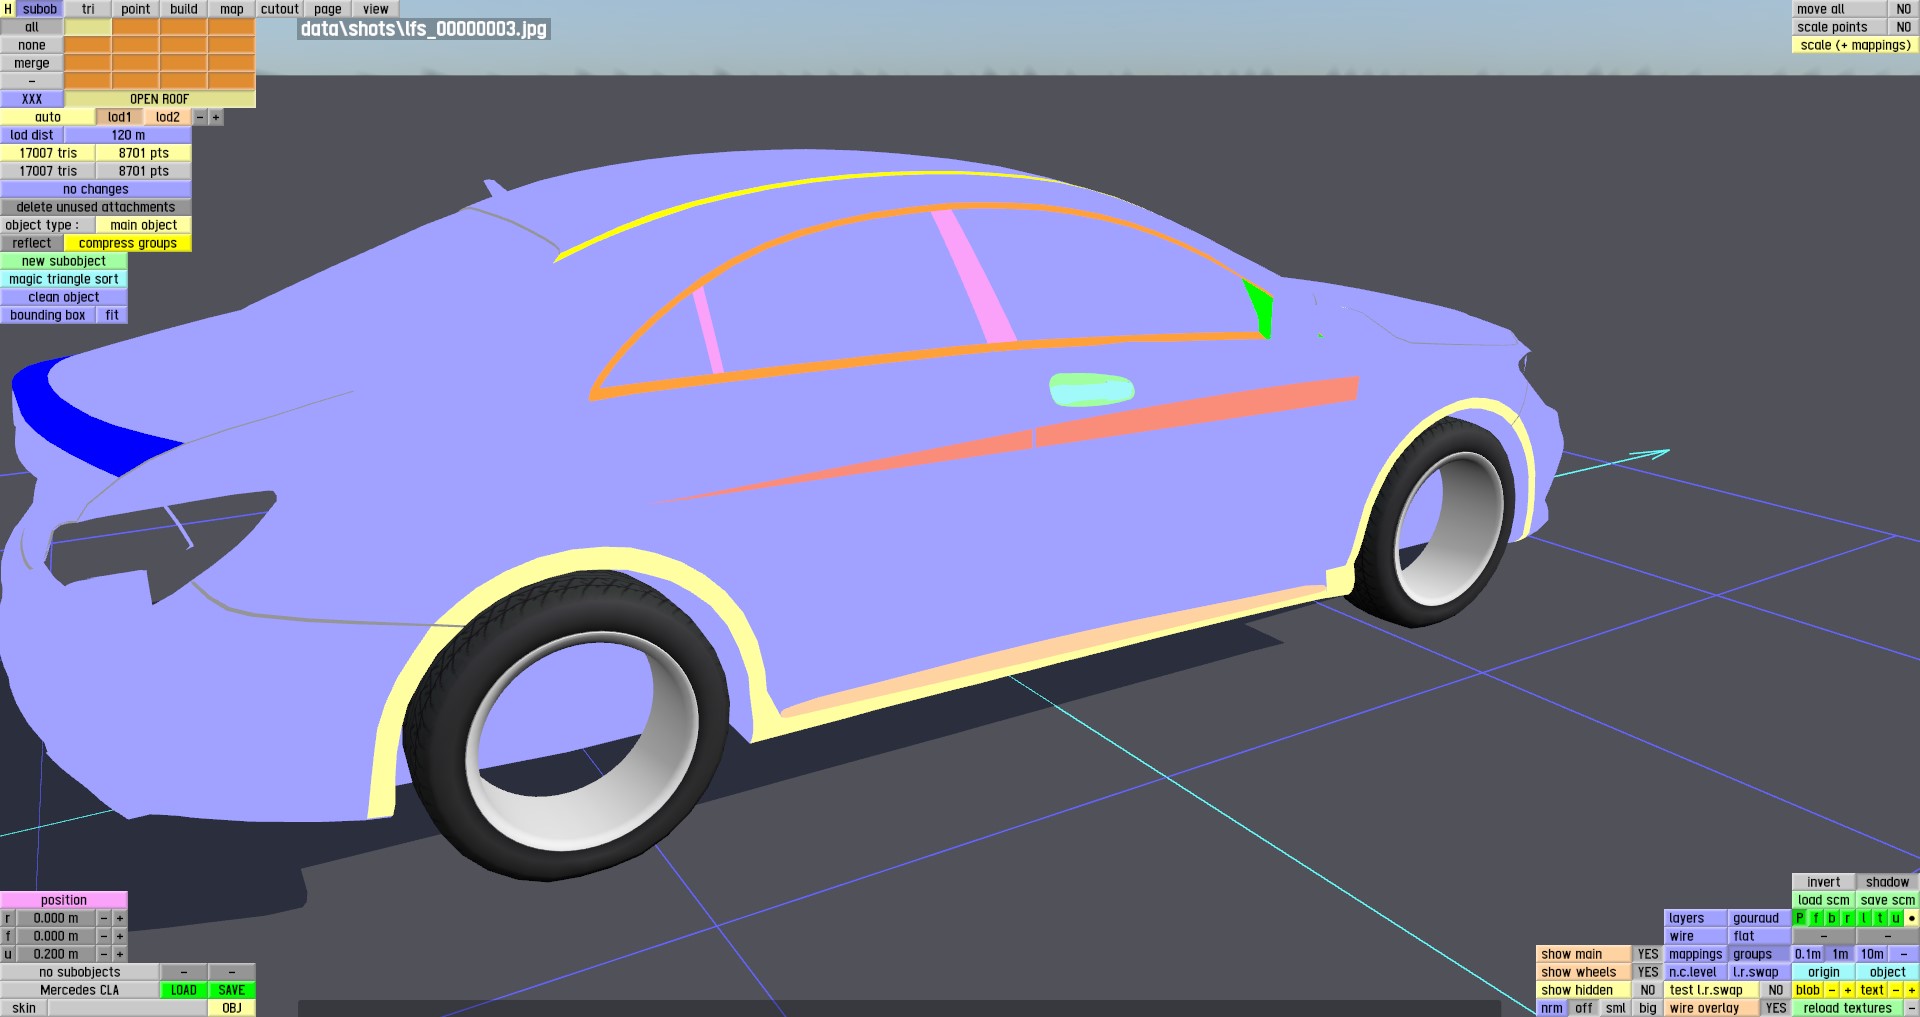Click the Mercedes CLA object name

tap(80, 990)
